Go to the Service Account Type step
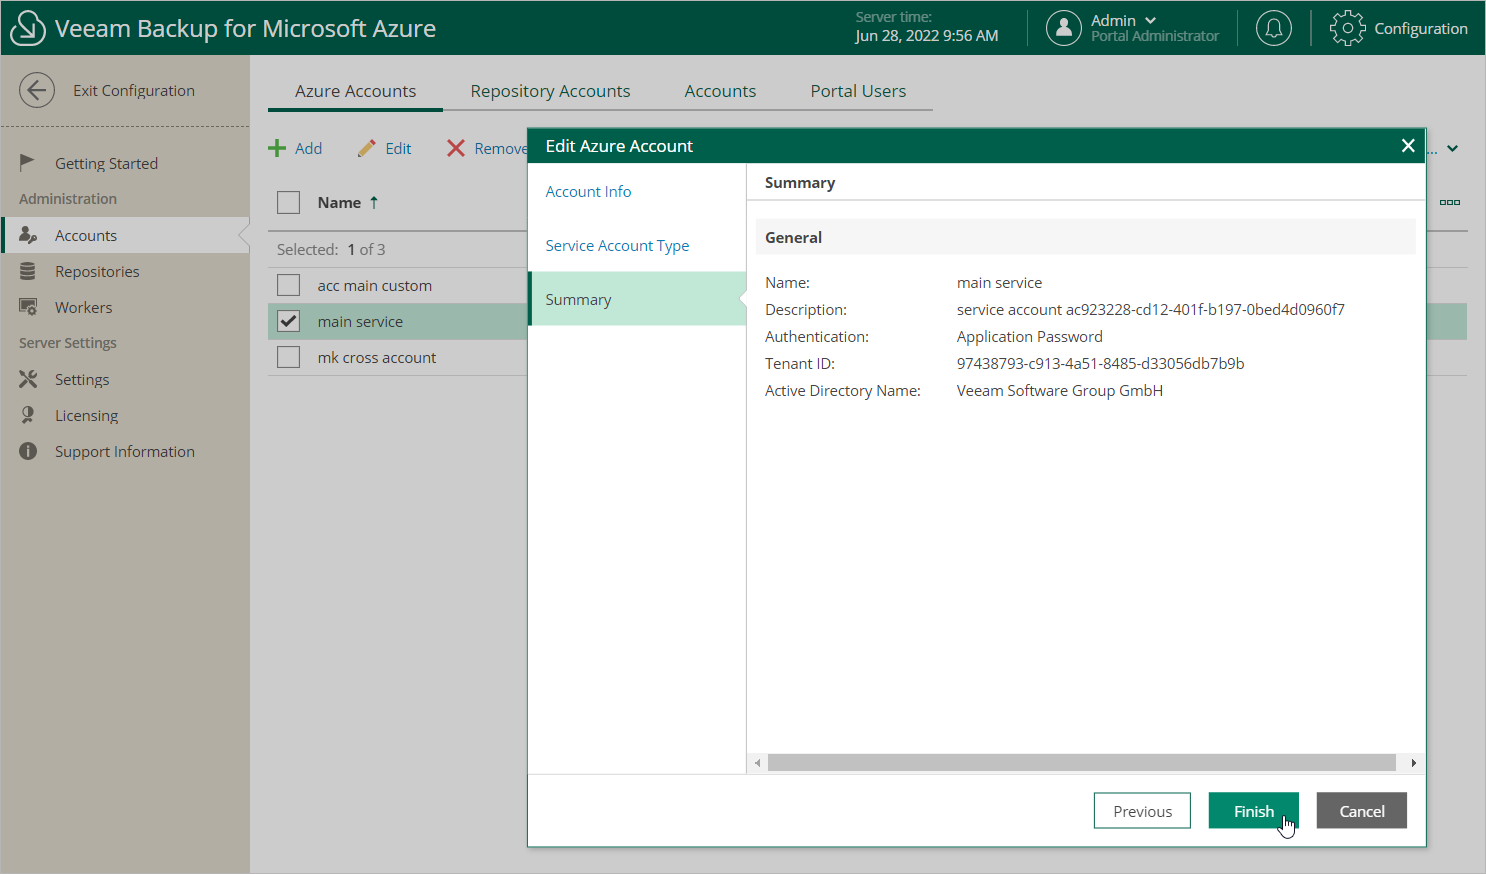This screenshot has width=1486, height=874. pos(617,245)
